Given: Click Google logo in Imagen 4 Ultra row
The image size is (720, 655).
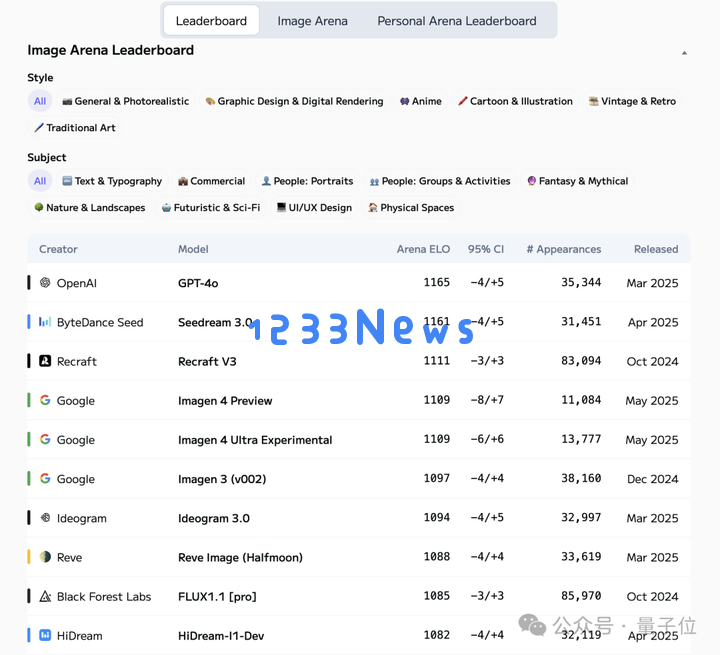Looking at the screenshot, I should tap(45, 440).
